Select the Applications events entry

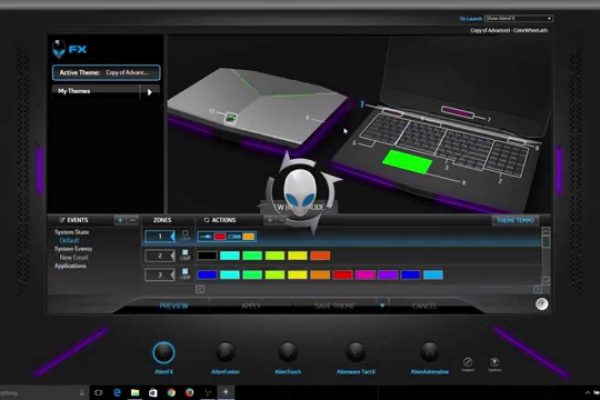tap(70, 266)
